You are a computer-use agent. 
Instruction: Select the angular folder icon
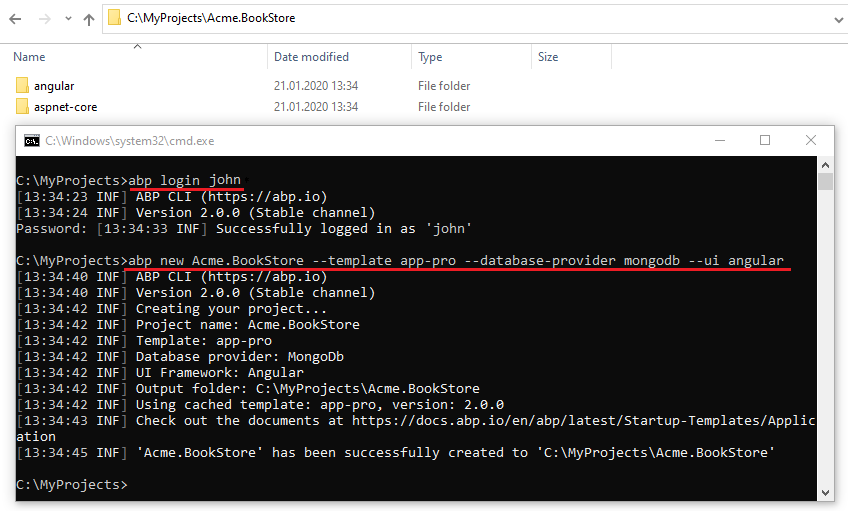coord(23,86)
